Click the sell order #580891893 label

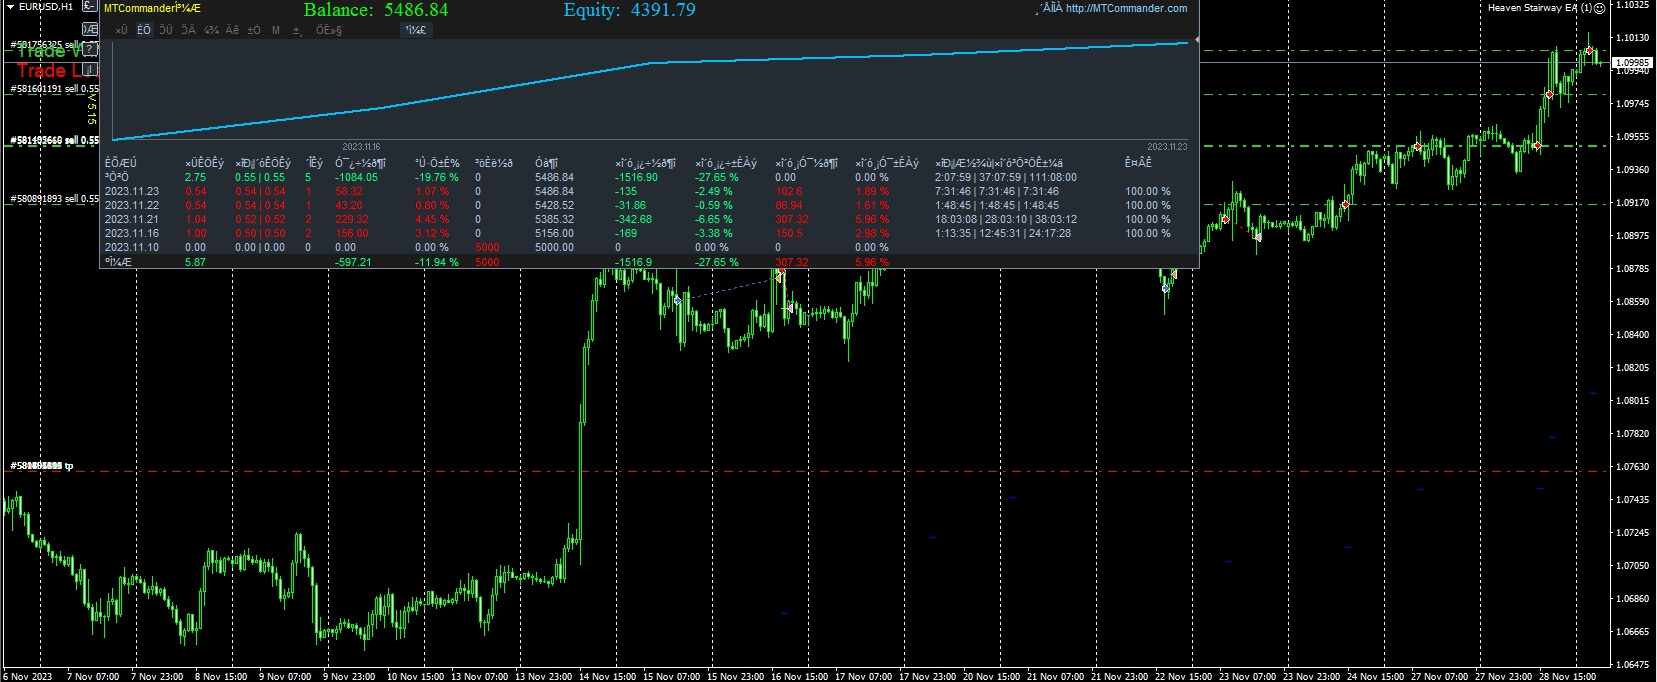point(54,199)
